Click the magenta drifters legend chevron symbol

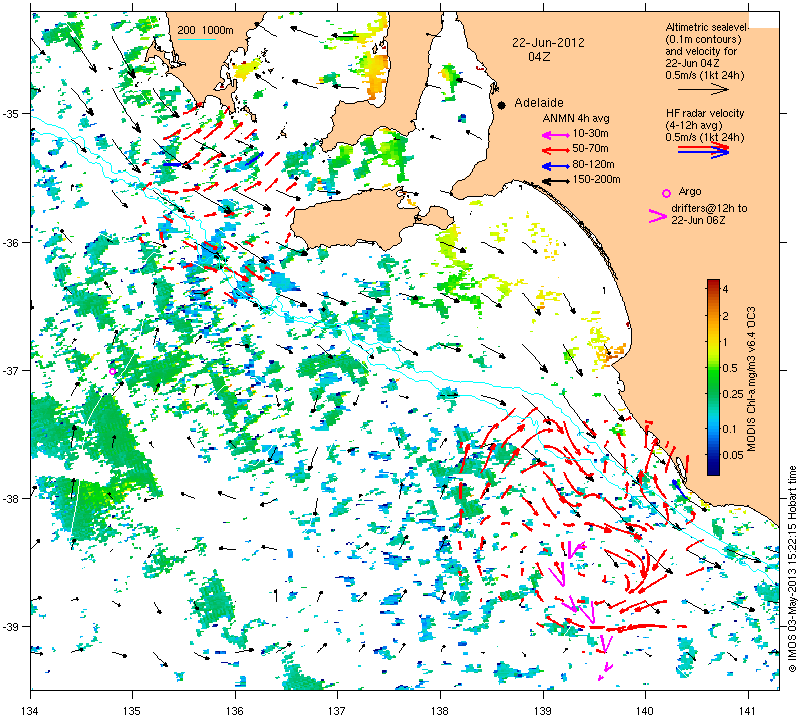(x=657, y=216)
